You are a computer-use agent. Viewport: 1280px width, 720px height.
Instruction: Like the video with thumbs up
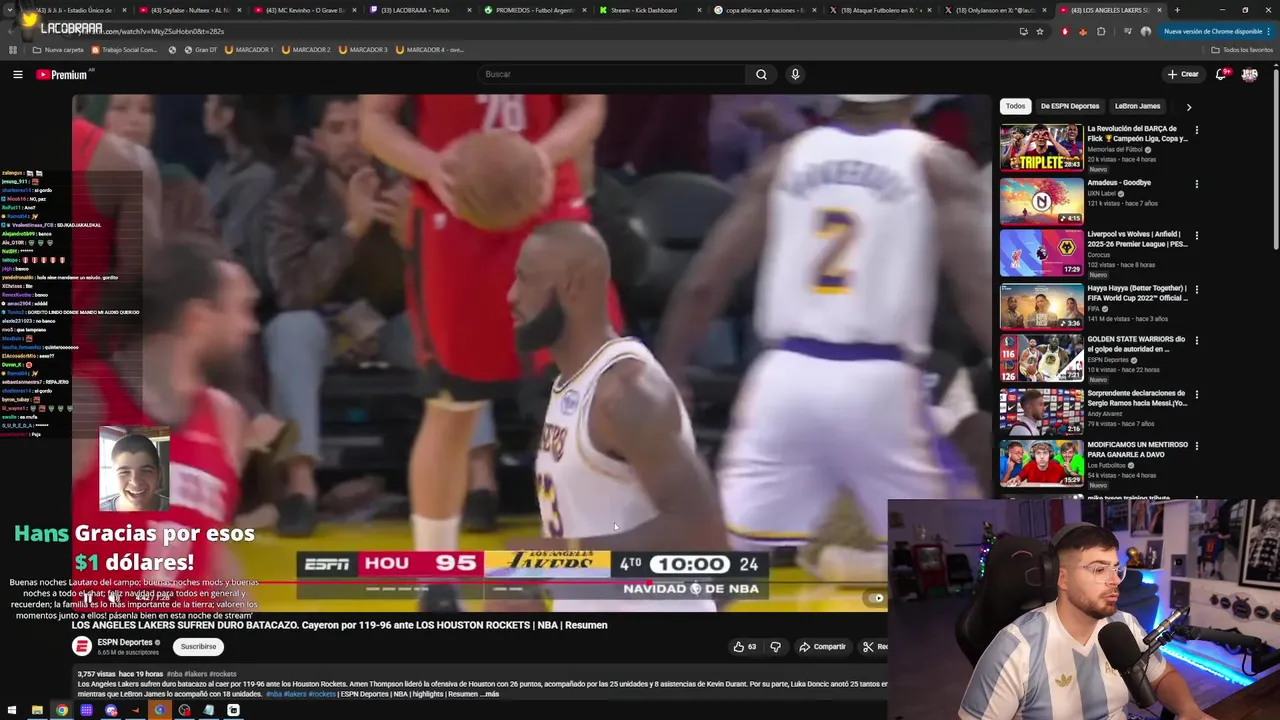744,647
